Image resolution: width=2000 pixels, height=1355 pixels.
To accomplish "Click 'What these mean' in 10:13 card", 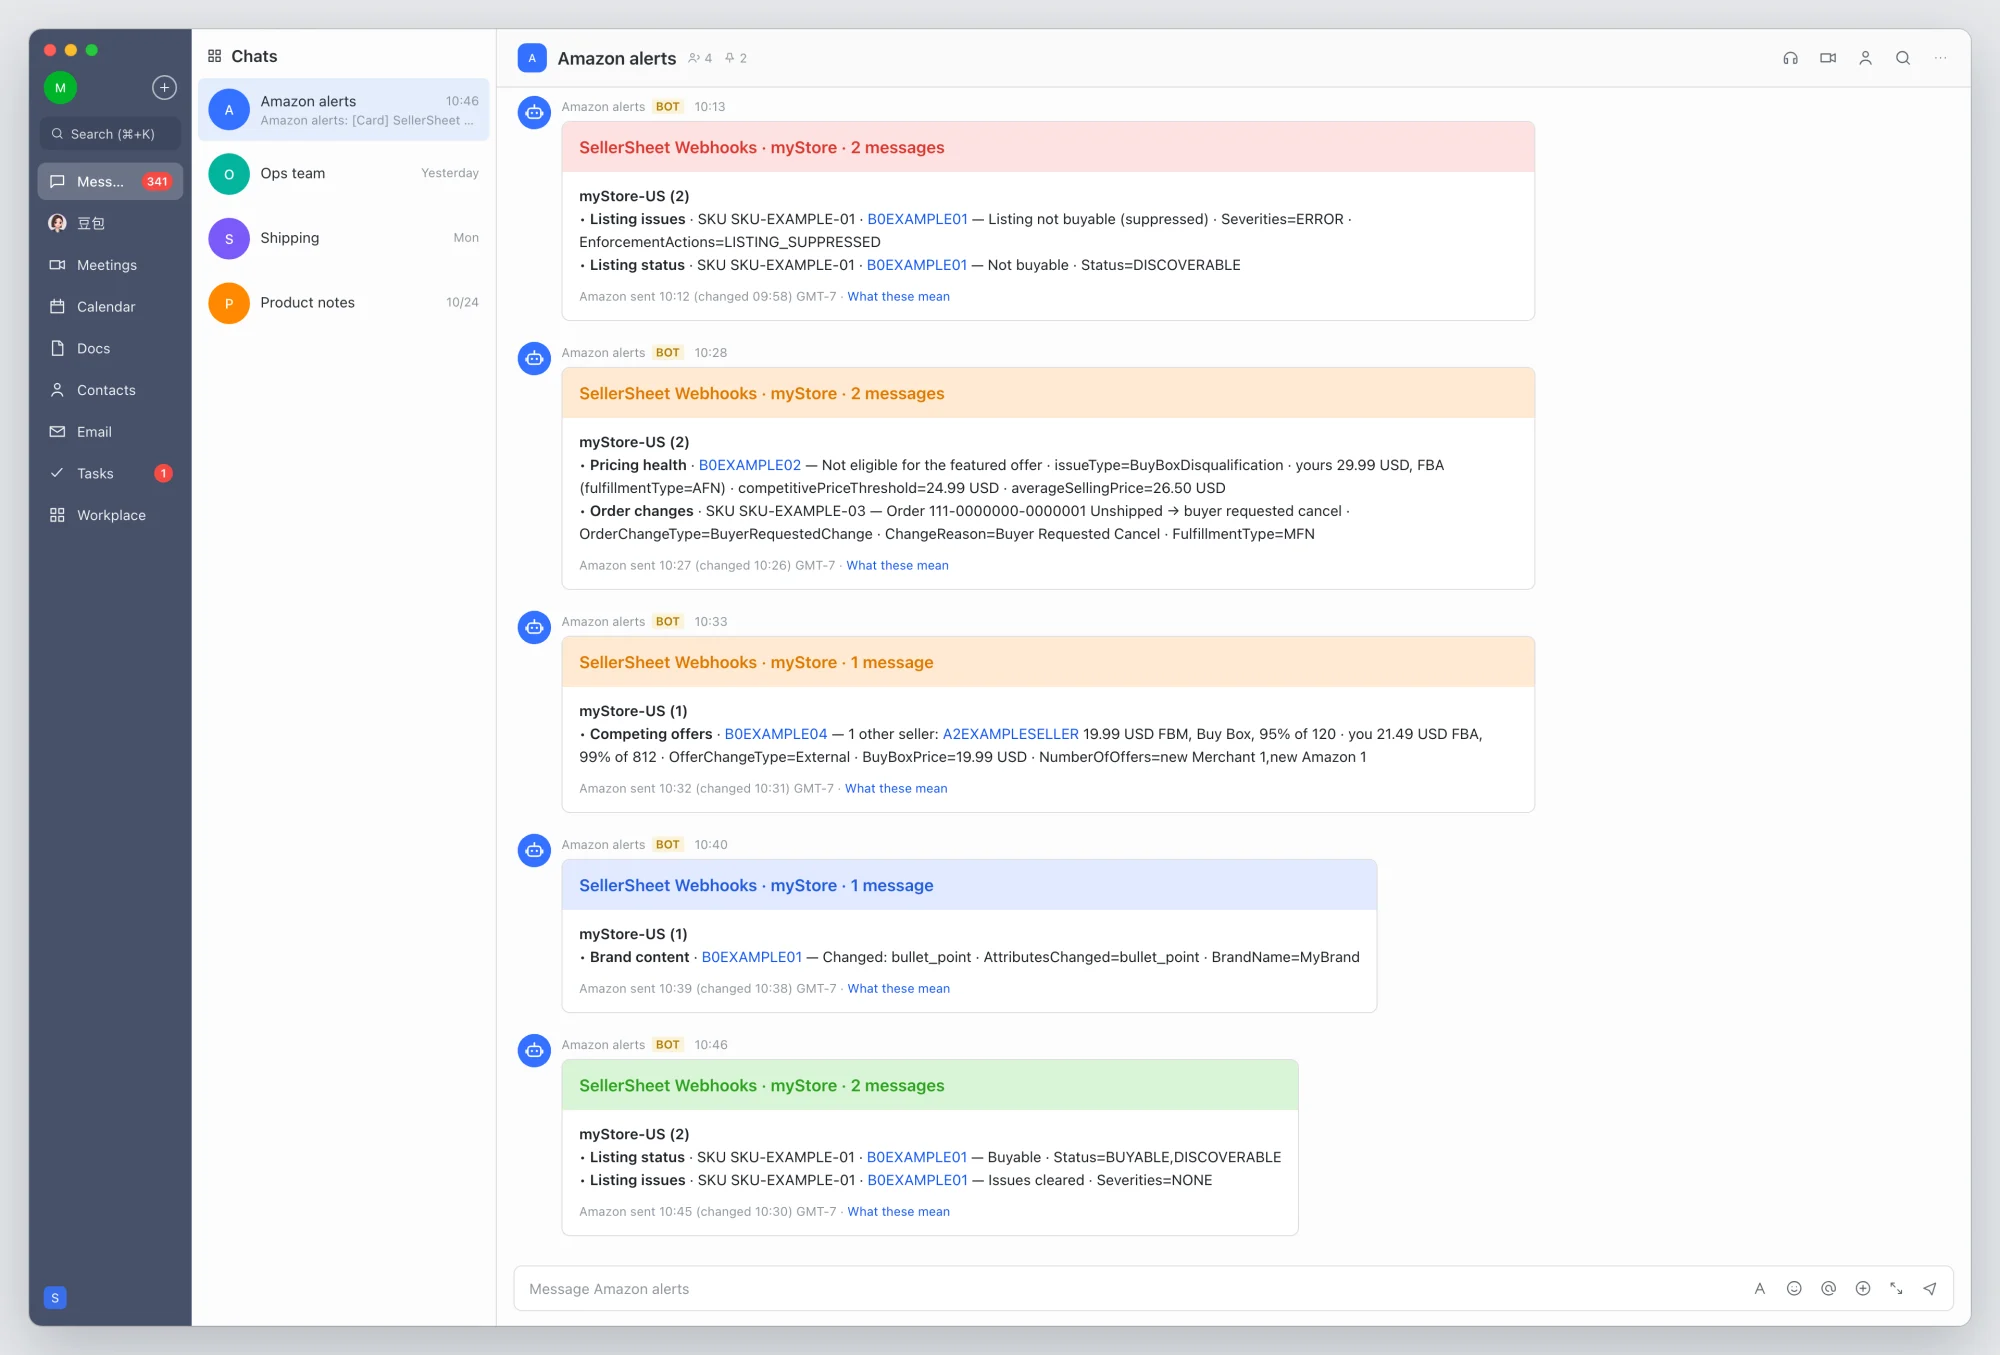I will coord(898,297).
